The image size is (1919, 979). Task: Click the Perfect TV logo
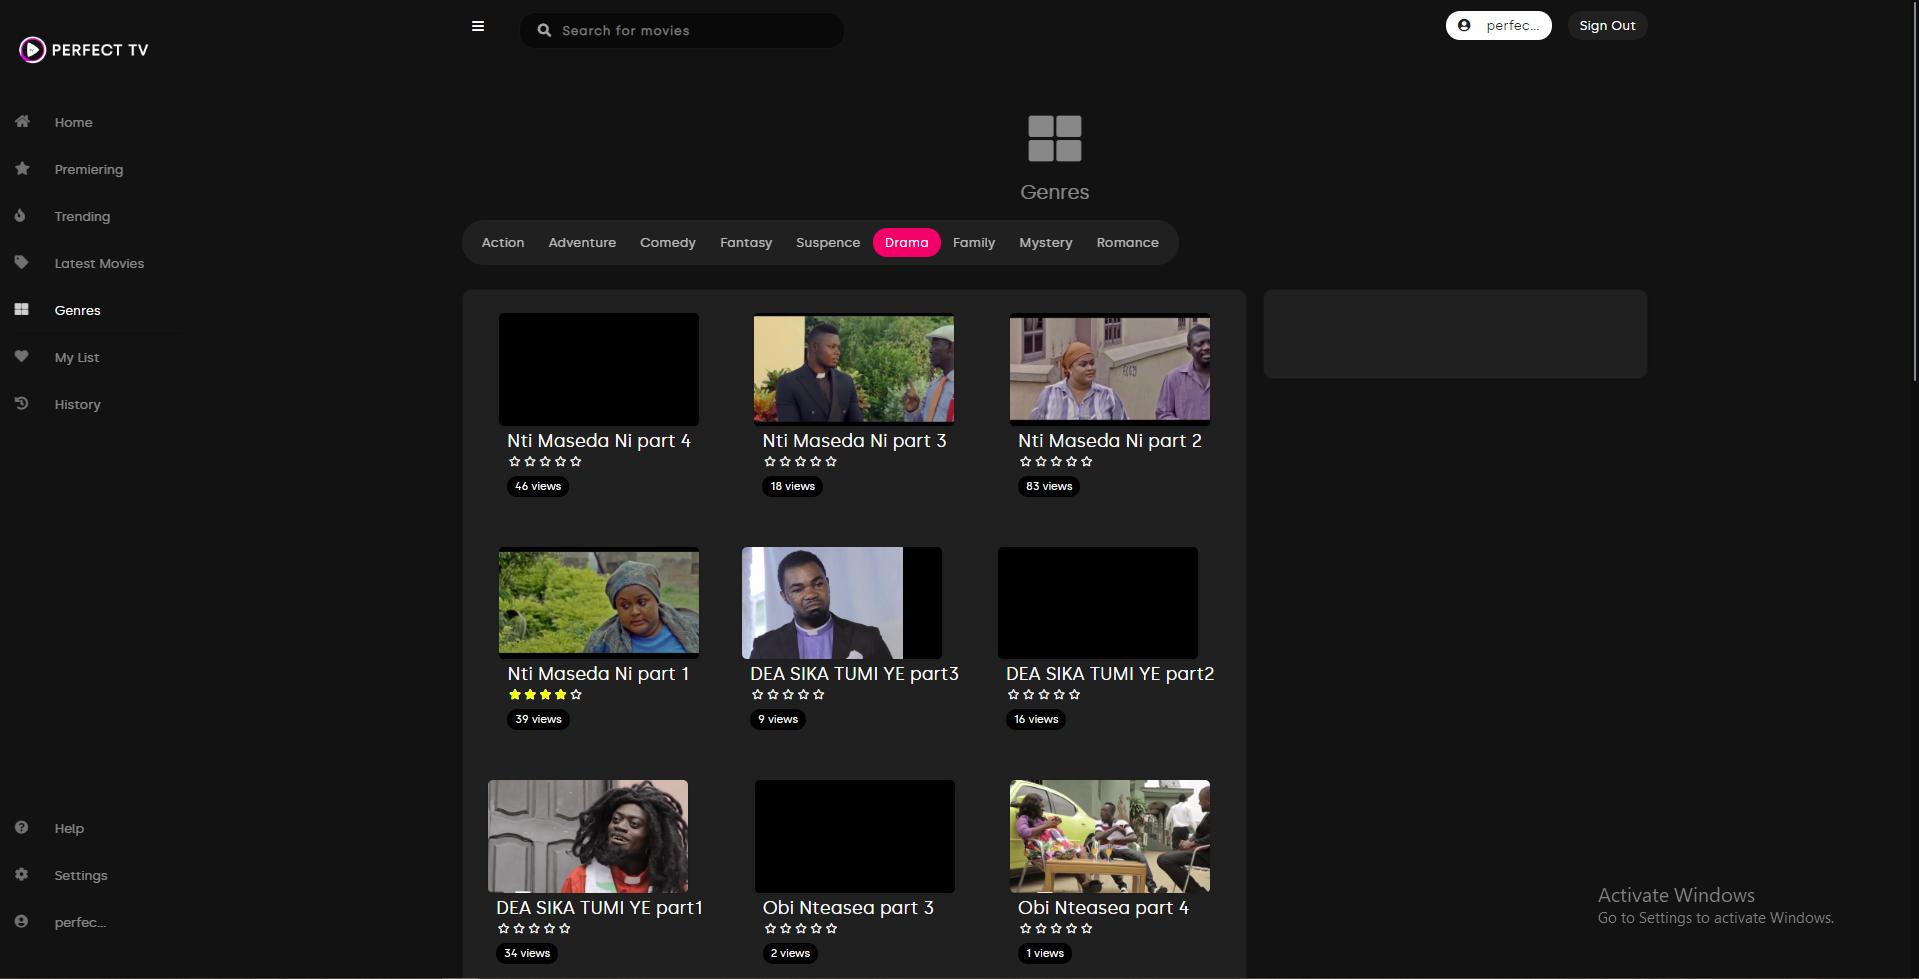(x=84, y=50)
